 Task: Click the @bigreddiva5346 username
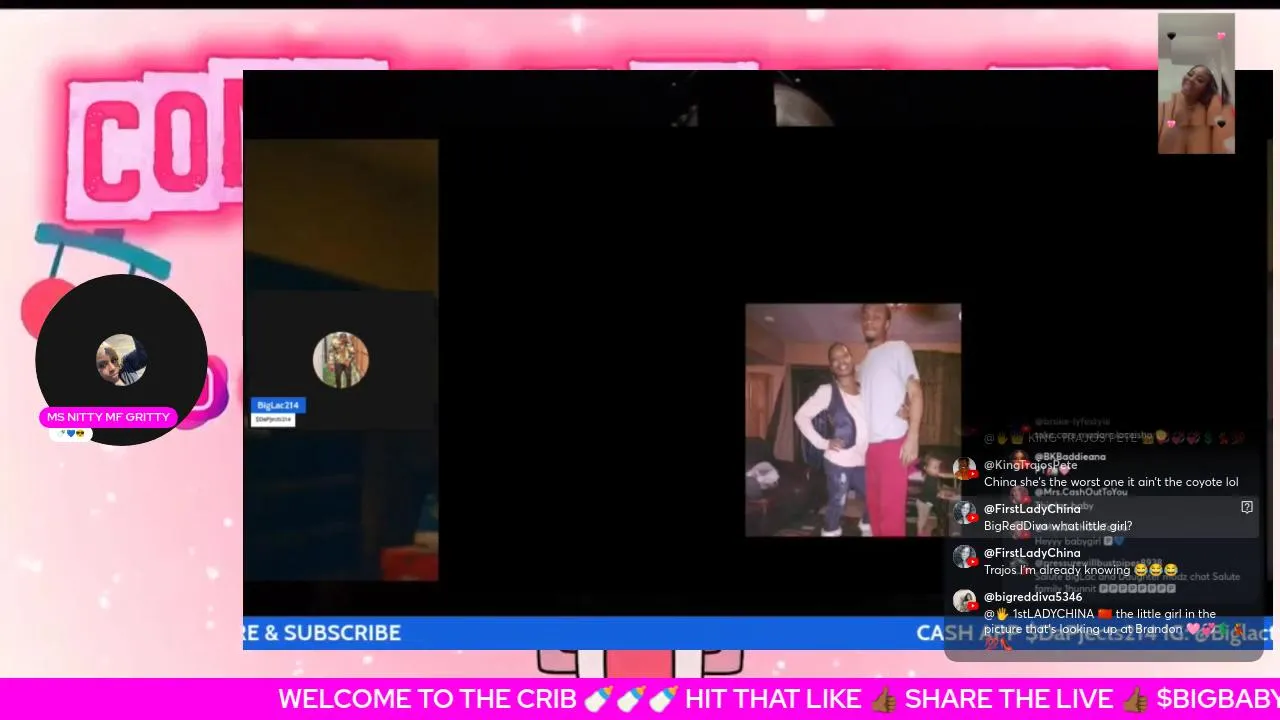(x=1033, y=597)
